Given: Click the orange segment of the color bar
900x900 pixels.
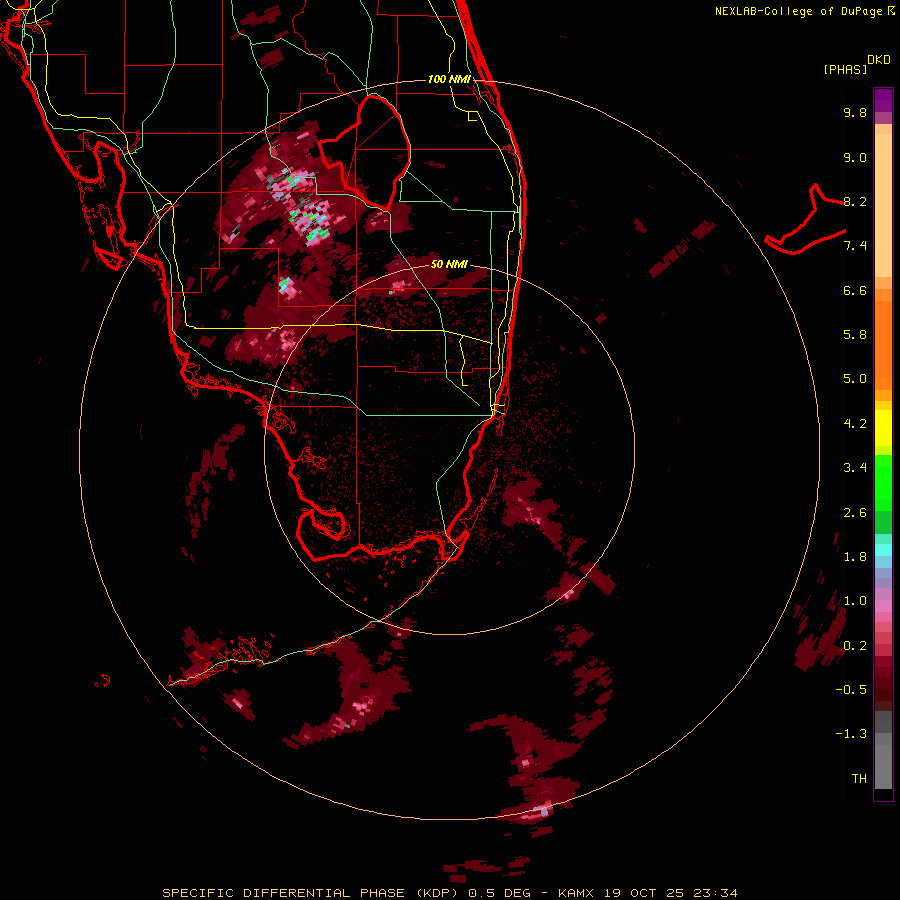Looking at the screenshot, I should pyautogui.click(x=883, y=345).
